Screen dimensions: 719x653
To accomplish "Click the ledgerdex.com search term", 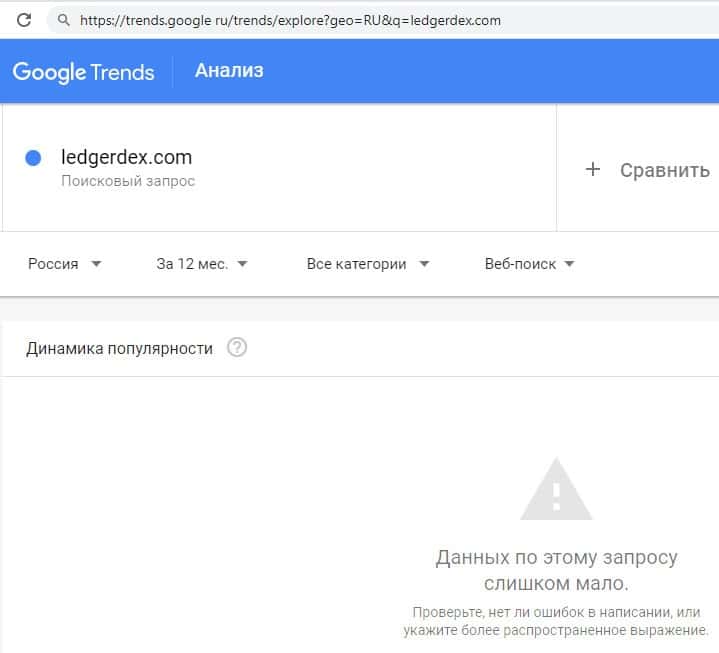I will point(126,157).
